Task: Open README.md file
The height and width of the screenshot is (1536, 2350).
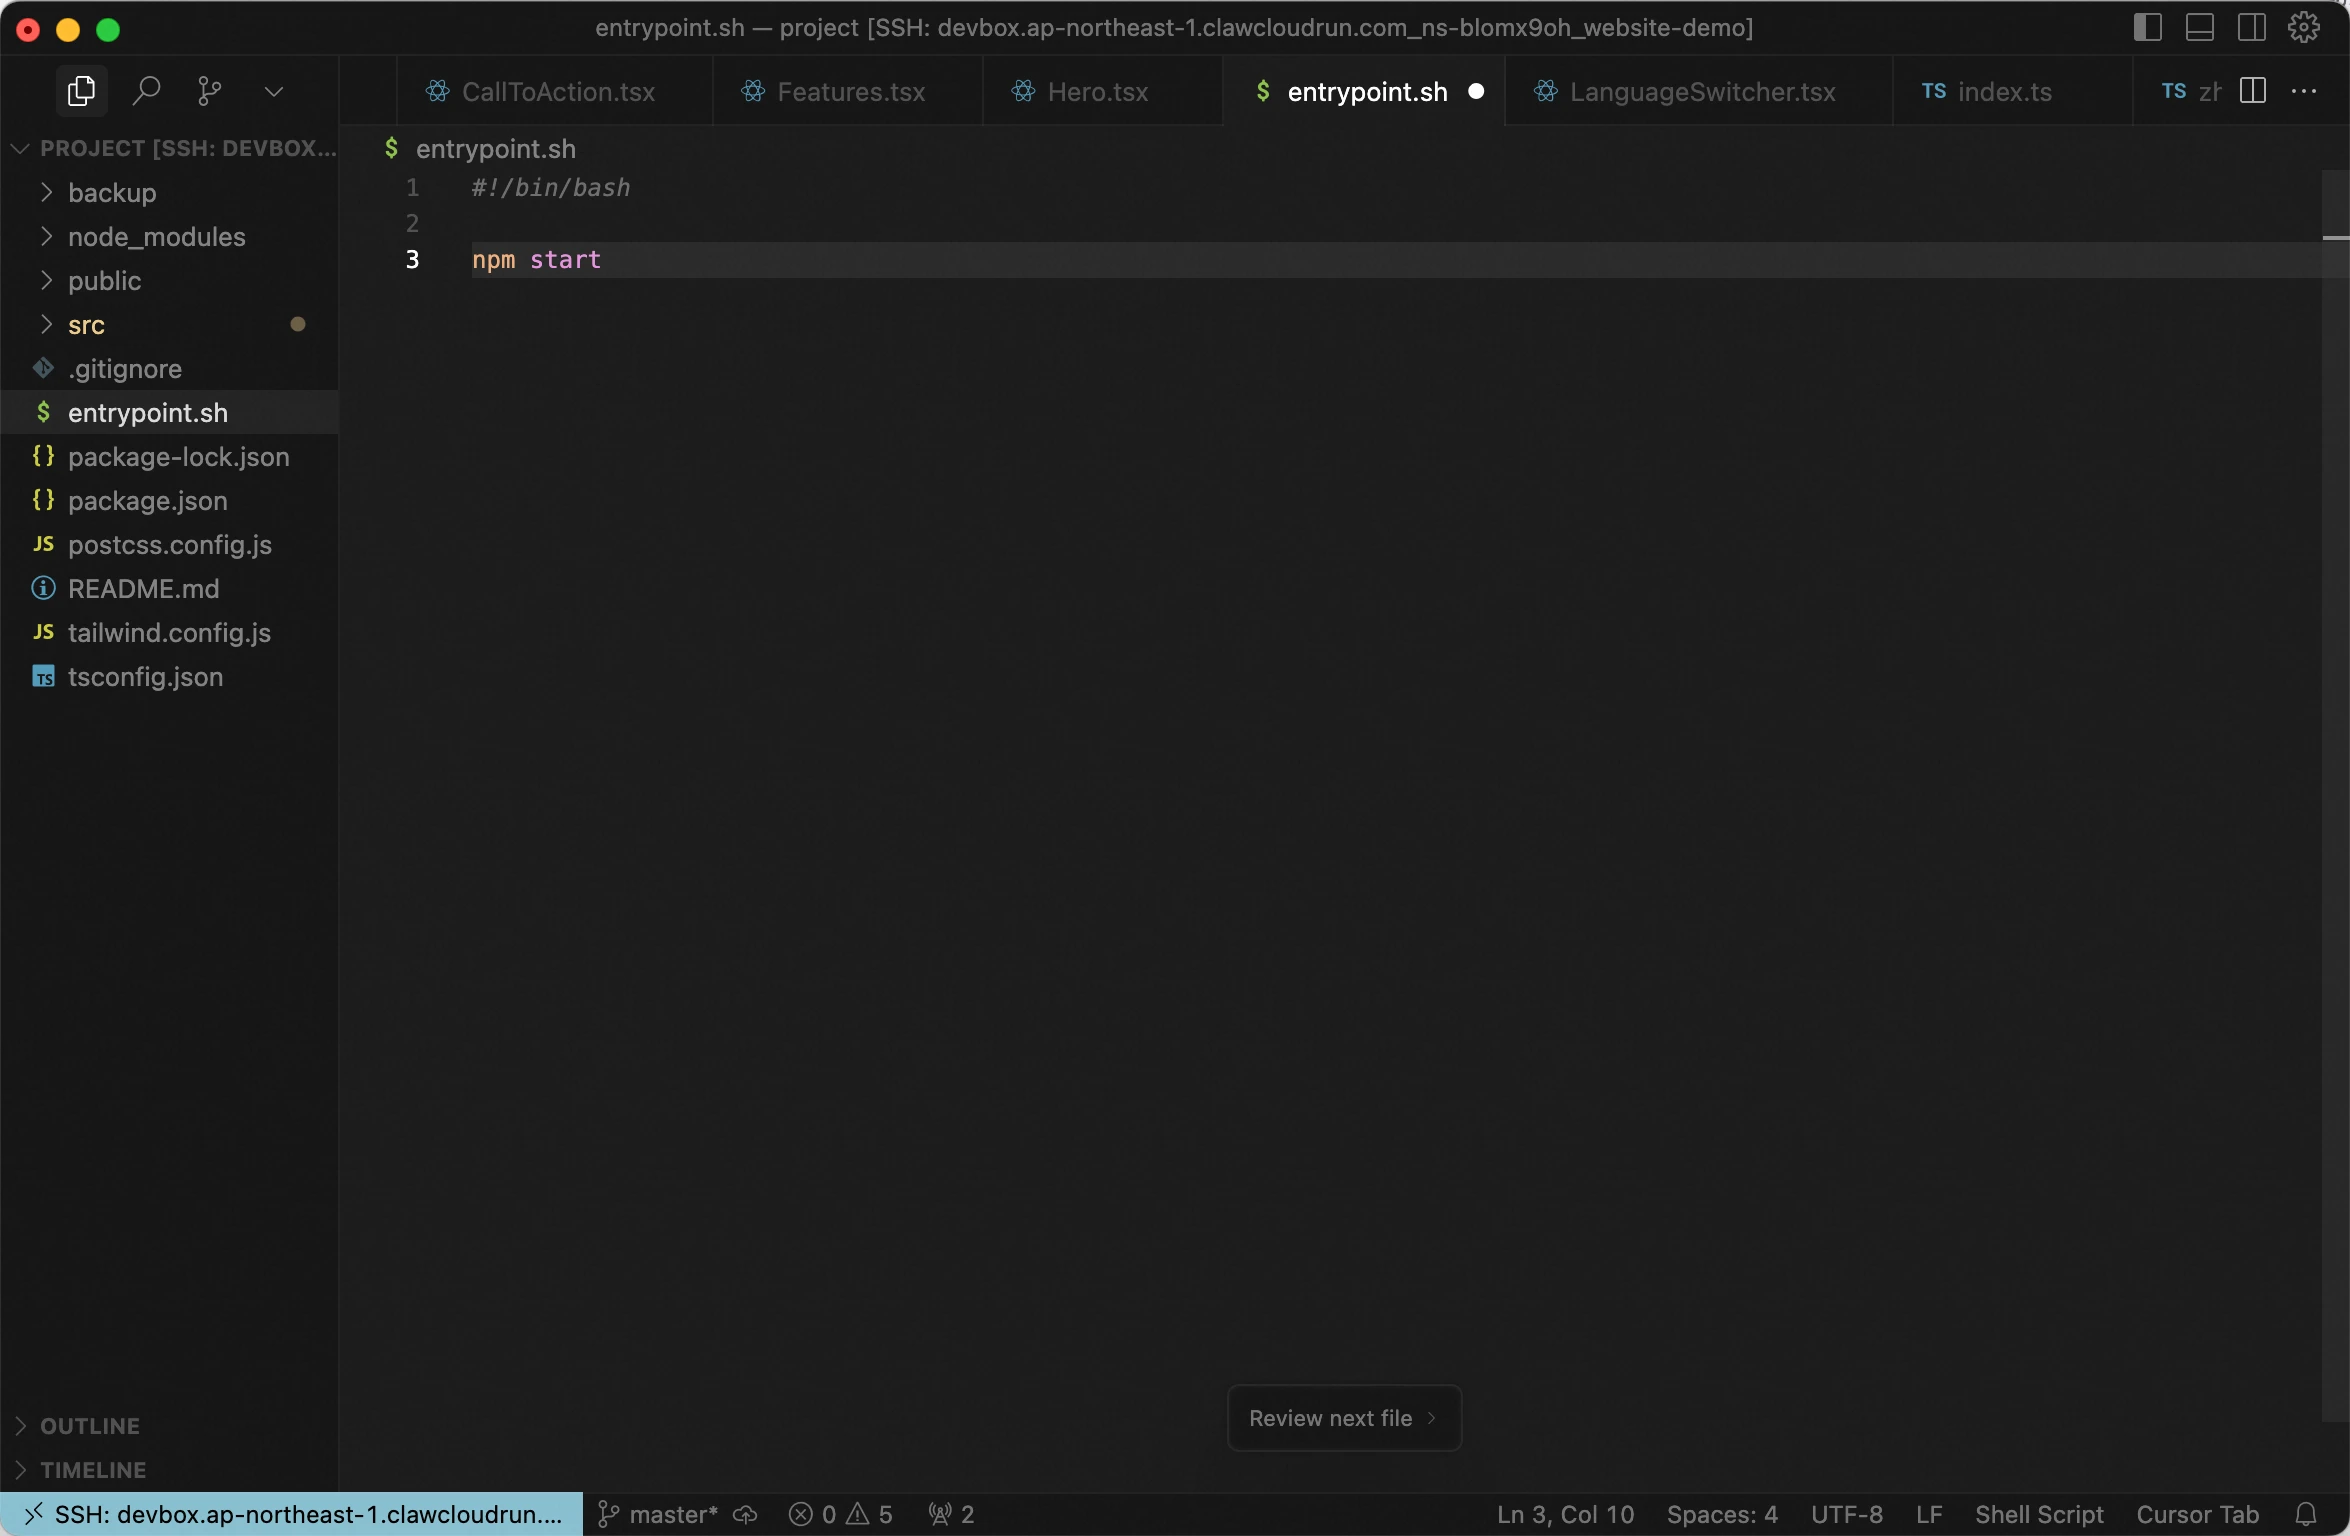Action: (x=169, y=588)
